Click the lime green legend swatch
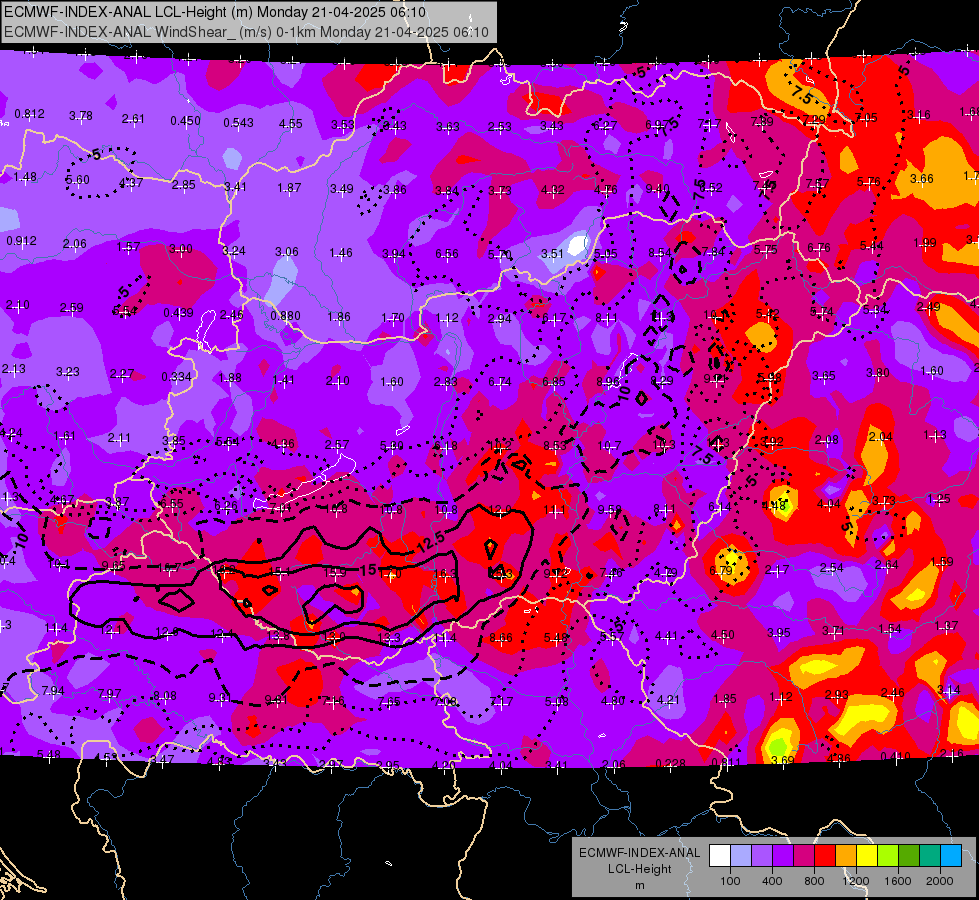979x900 pixels. click(x=888, y=856)
